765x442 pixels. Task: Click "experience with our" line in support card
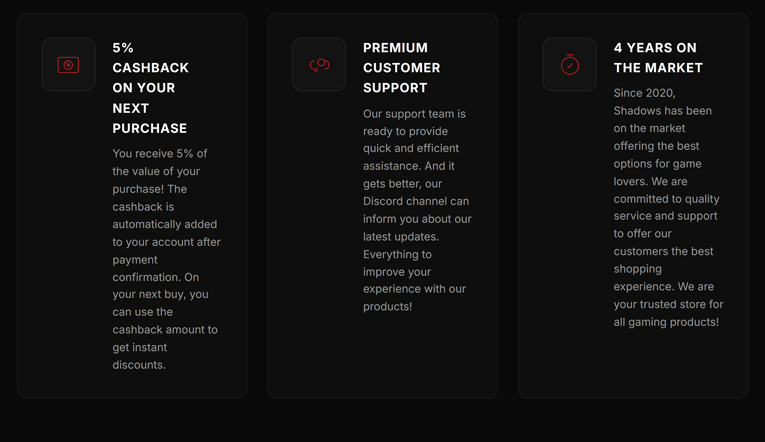click(414, 289)
